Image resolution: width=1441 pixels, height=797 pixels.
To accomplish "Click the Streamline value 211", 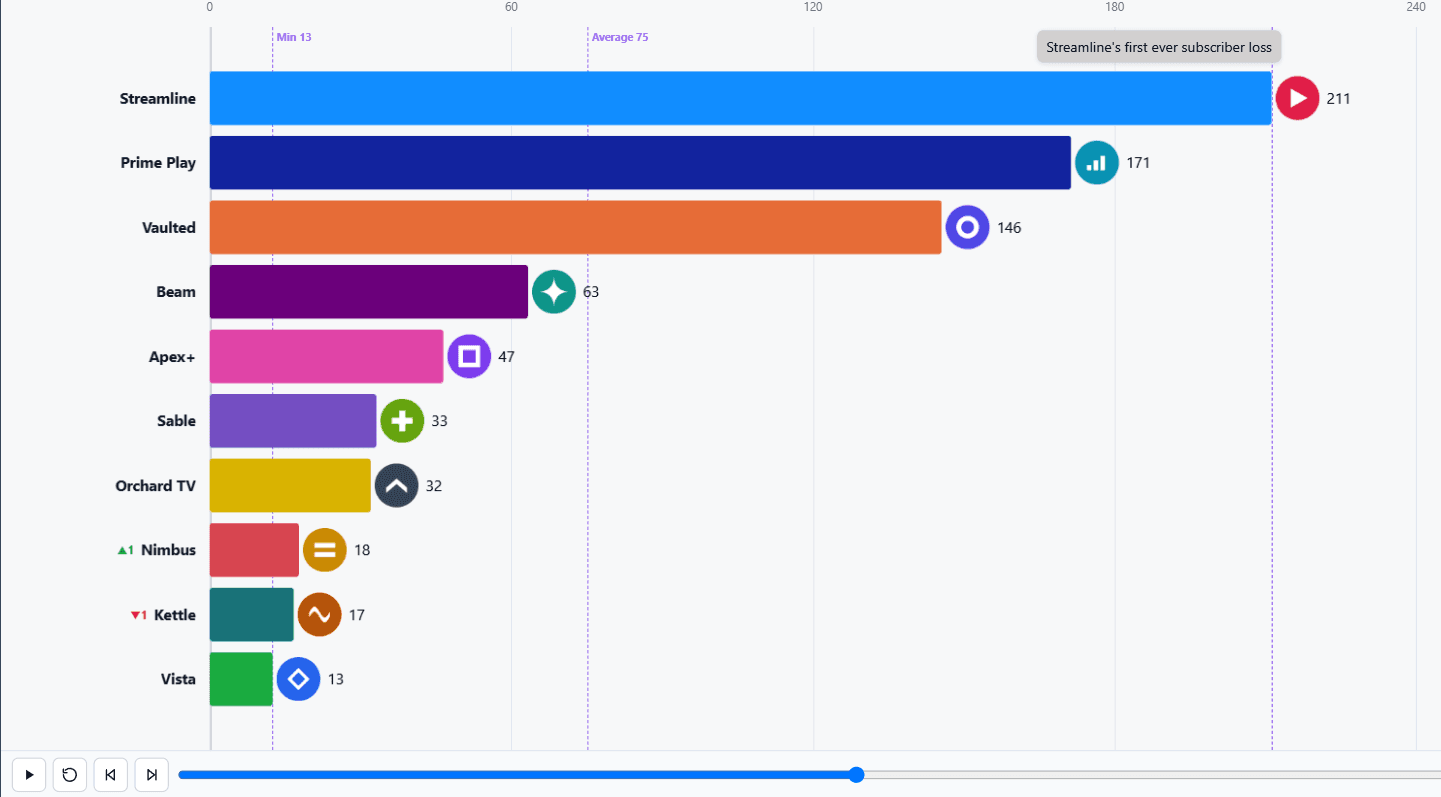I will [x=1338, y=98].
